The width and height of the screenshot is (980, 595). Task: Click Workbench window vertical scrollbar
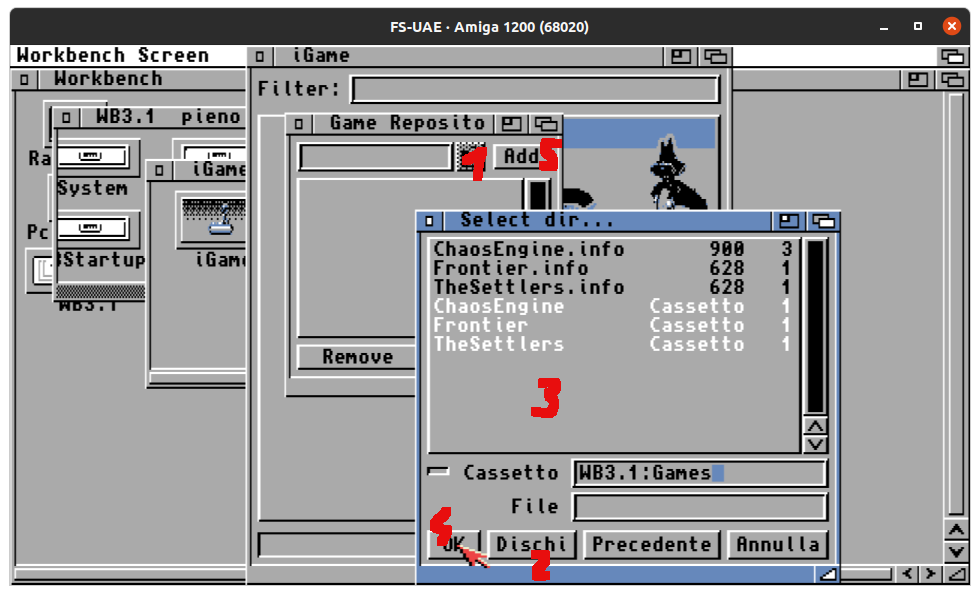956,304
